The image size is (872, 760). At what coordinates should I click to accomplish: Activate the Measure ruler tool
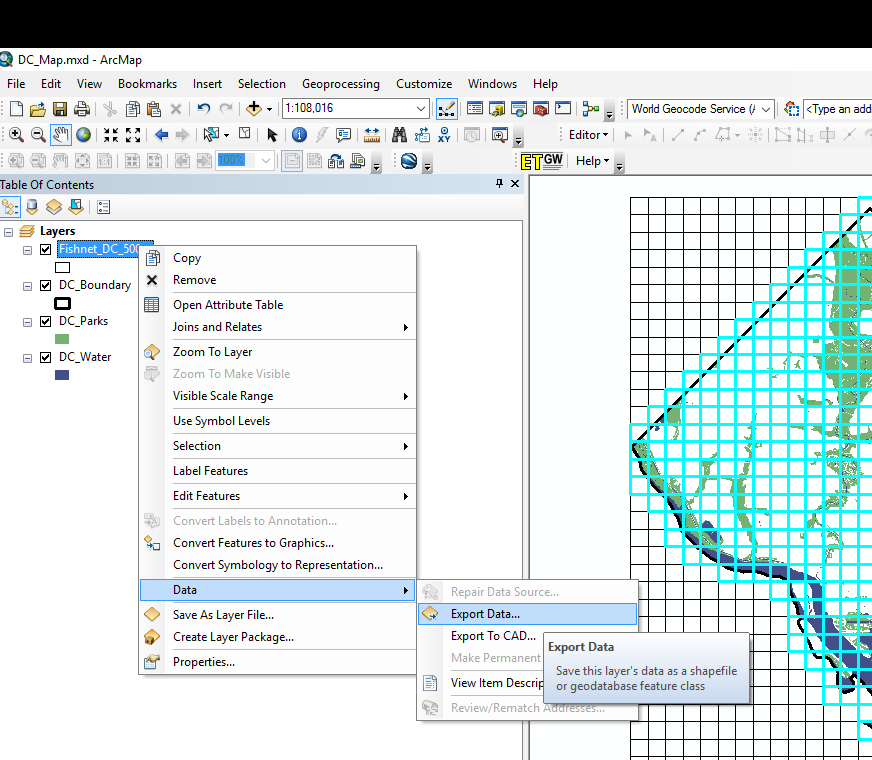(371, 134)
